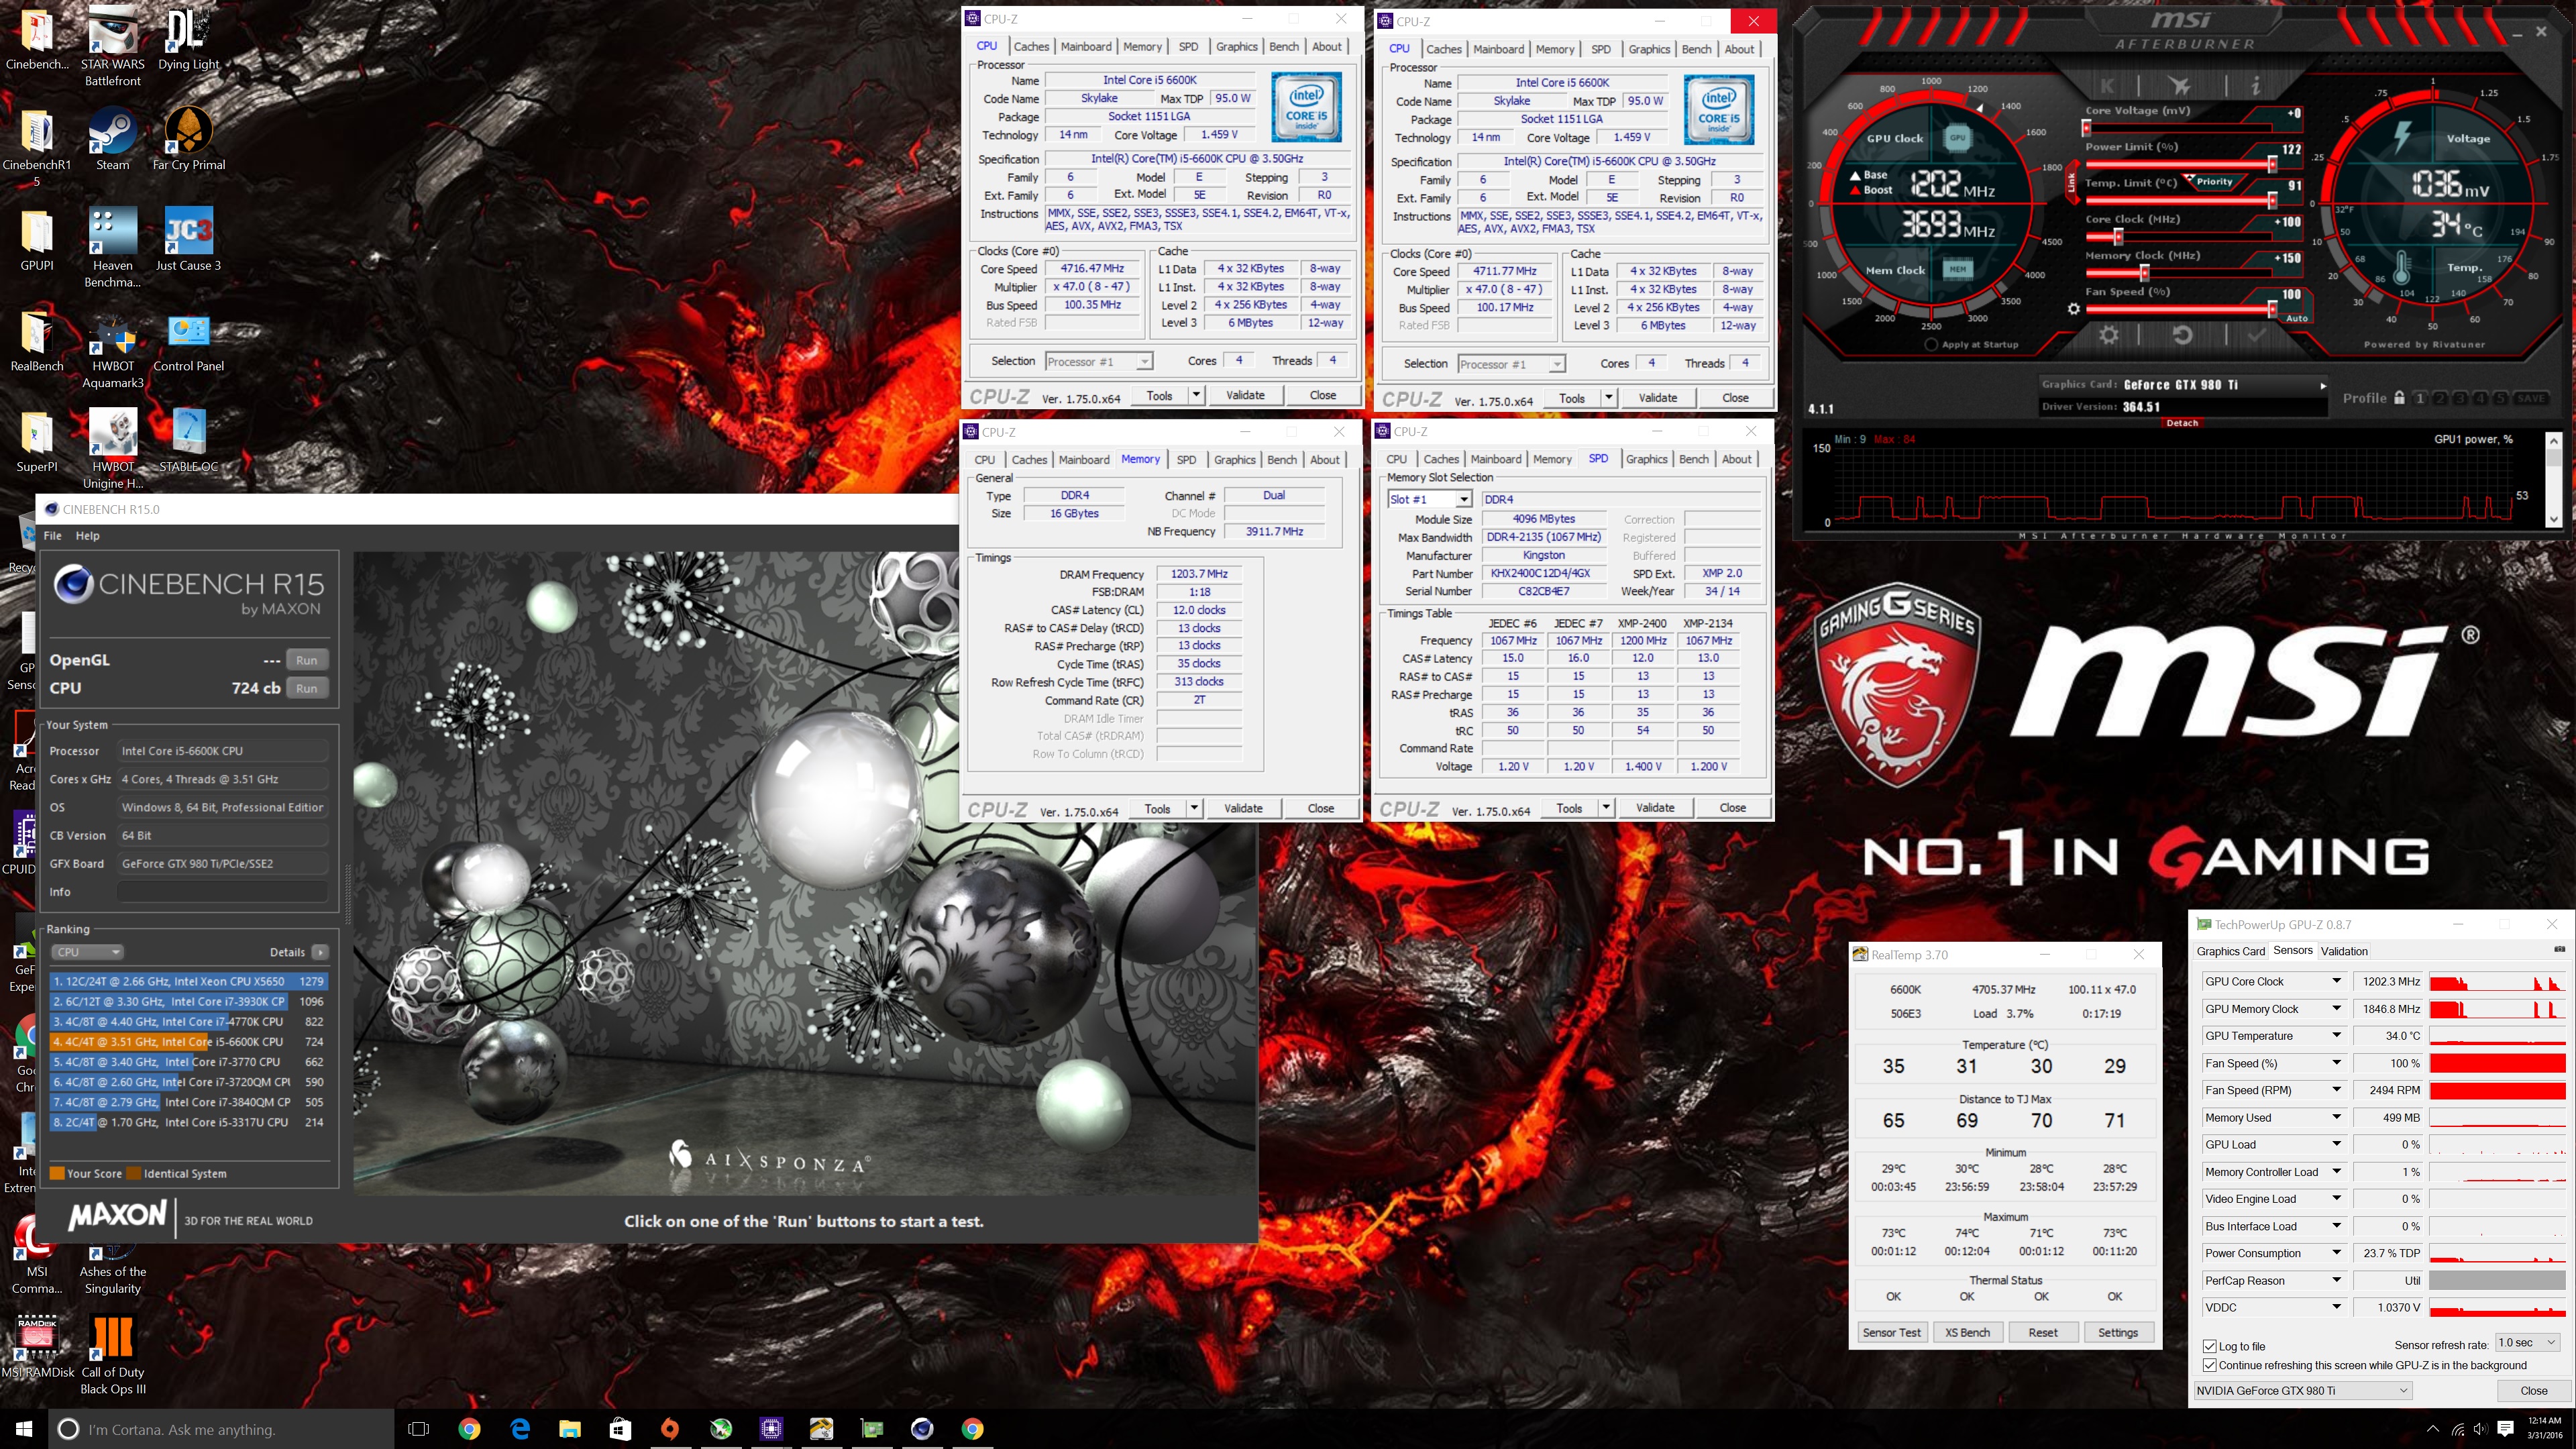Click the Kombustor K icon in Afterburner
The image size is (2576, 1449).
(2107, 87)
